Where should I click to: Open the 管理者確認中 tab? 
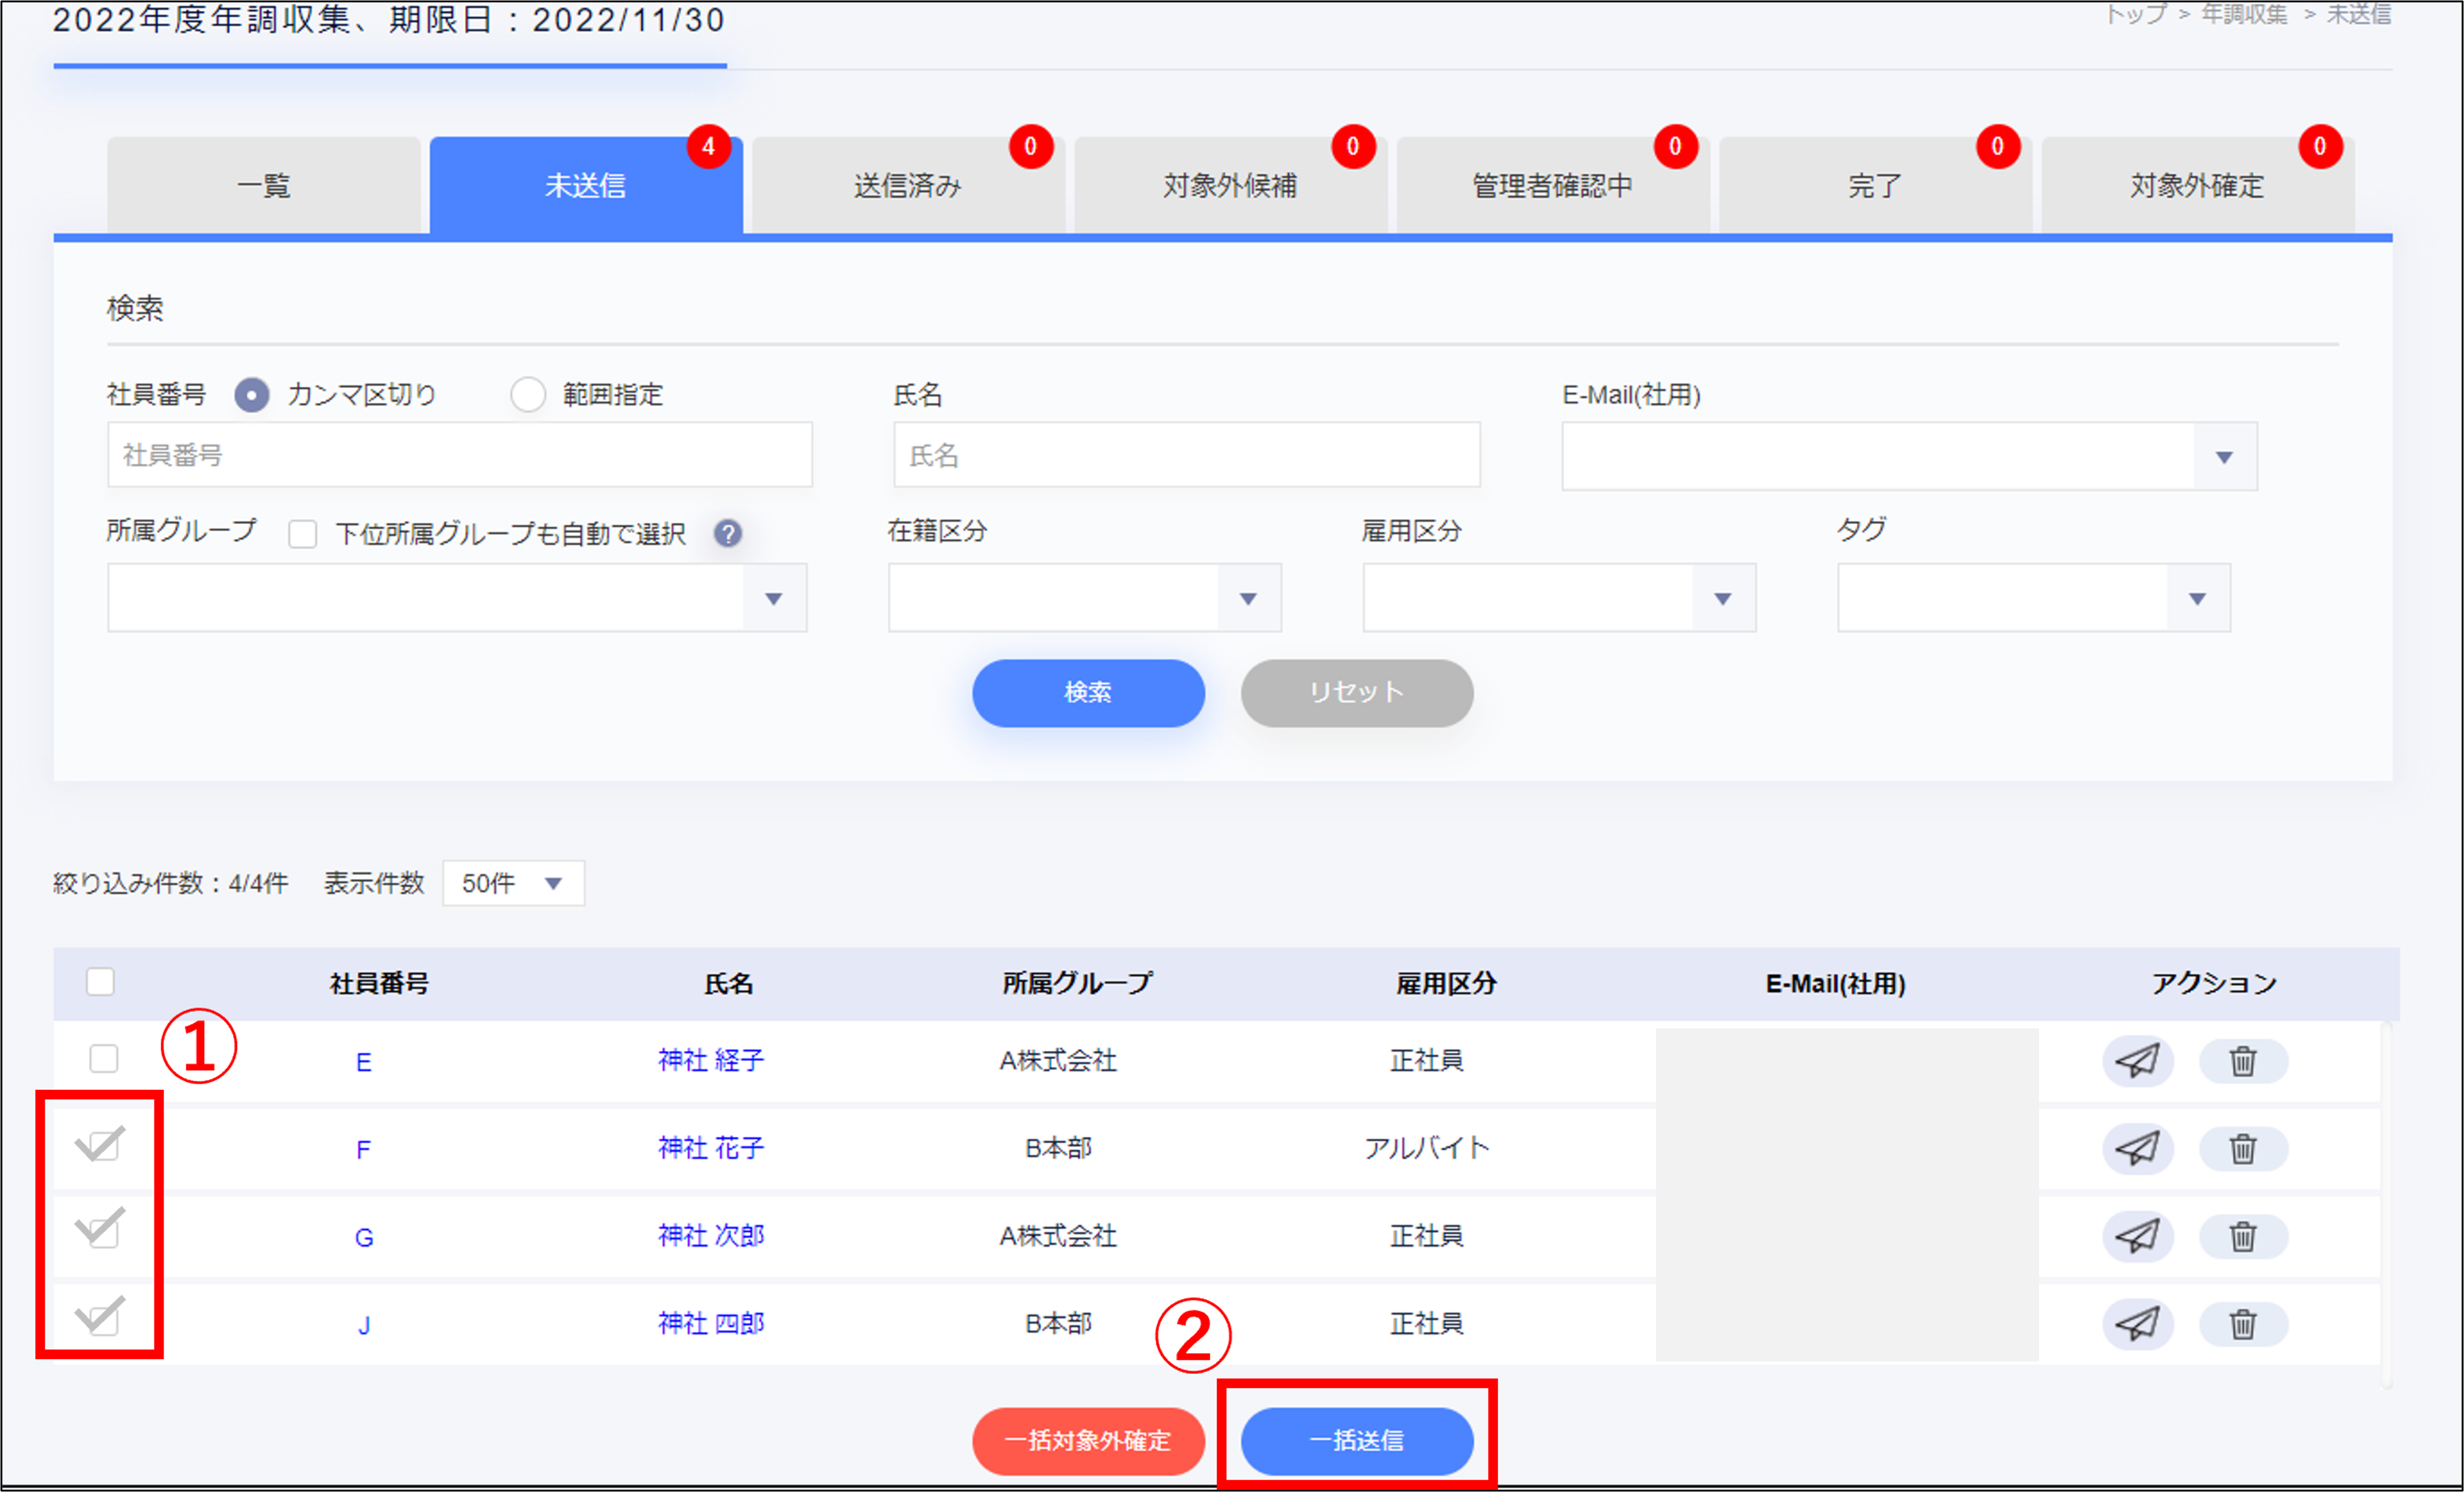point(1552,185)
